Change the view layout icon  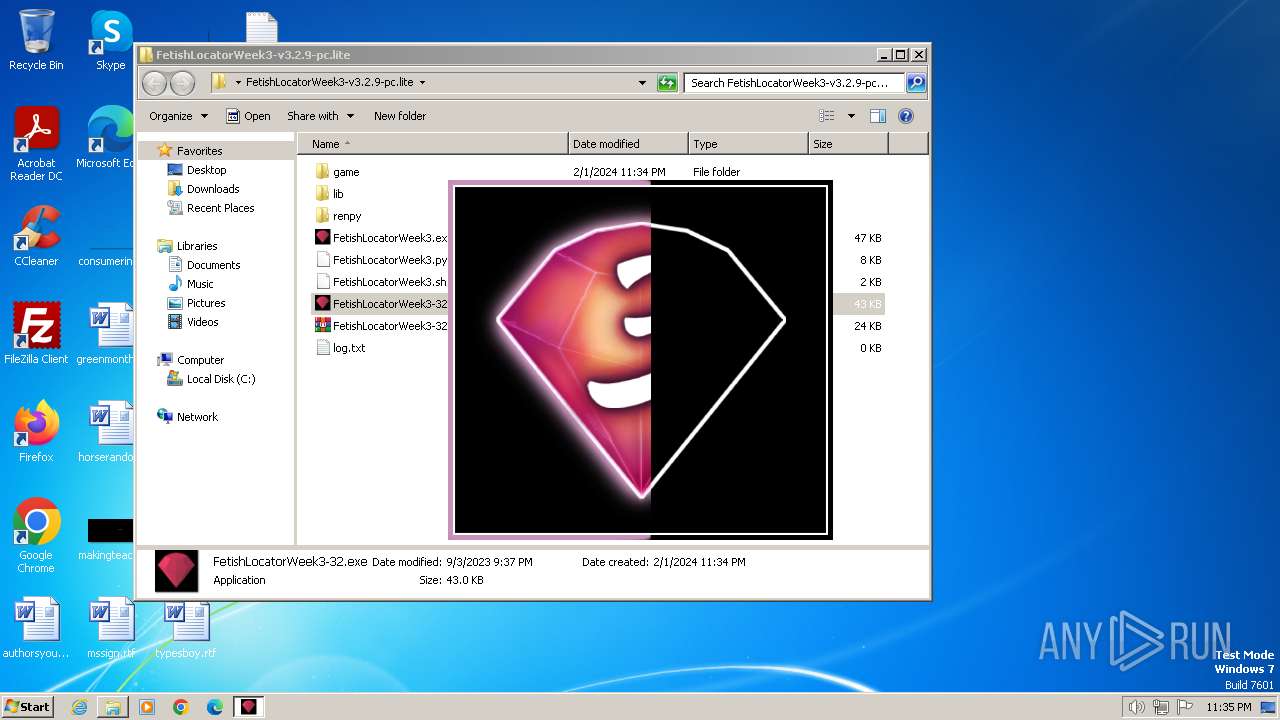827,116
